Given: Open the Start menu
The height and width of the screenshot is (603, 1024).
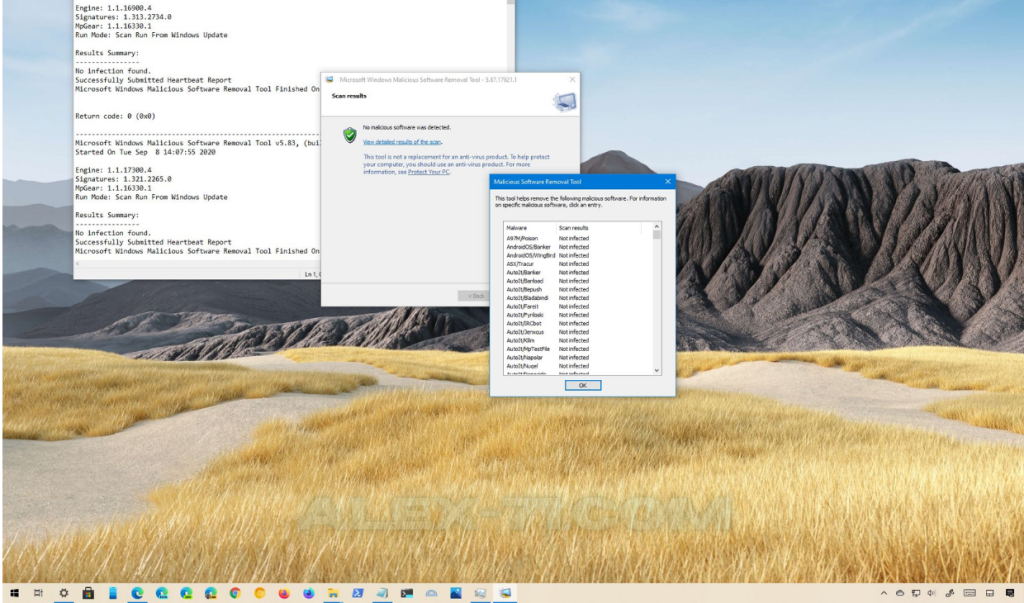Looking at the screenshot, I should 13,592.
